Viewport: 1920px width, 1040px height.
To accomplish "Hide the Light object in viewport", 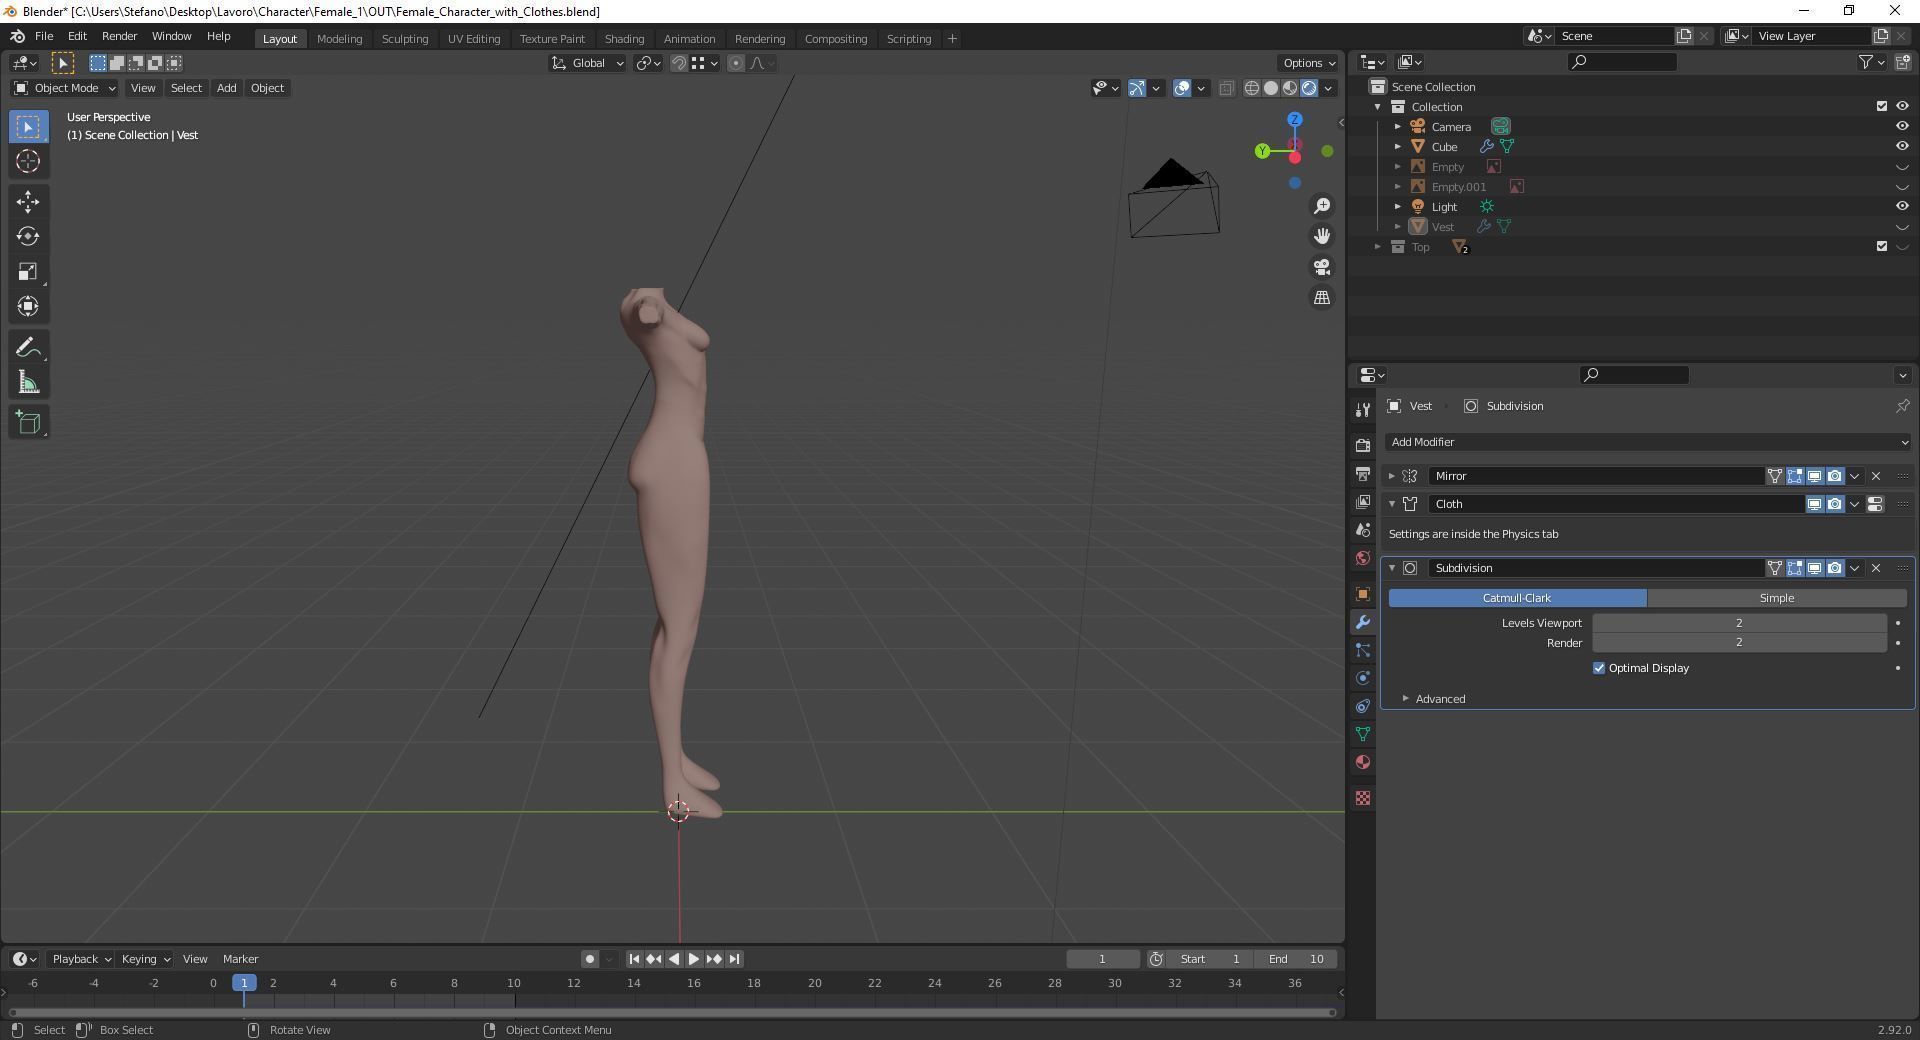I will point(1902,207).
